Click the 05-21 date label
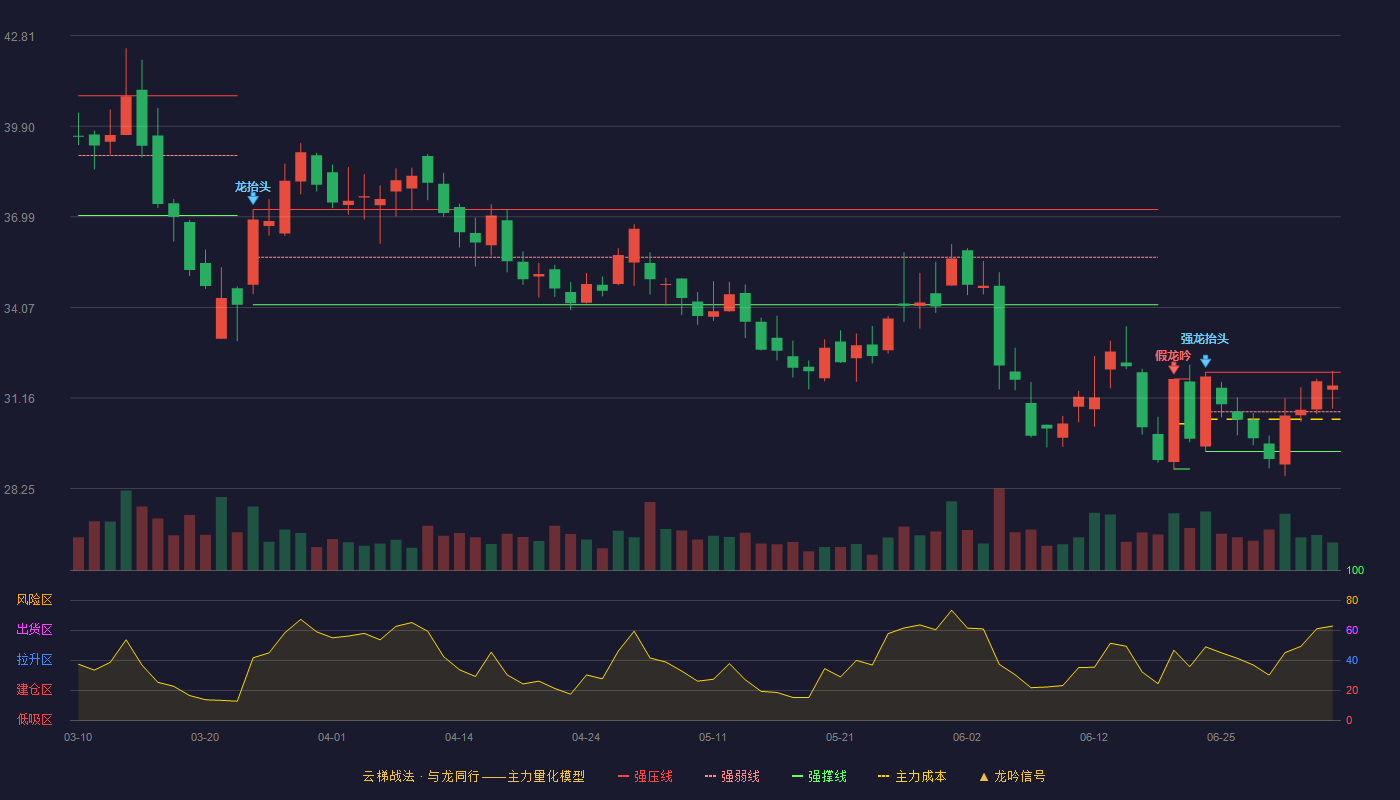Screen dimensions: 1400x800 (840, 737)
